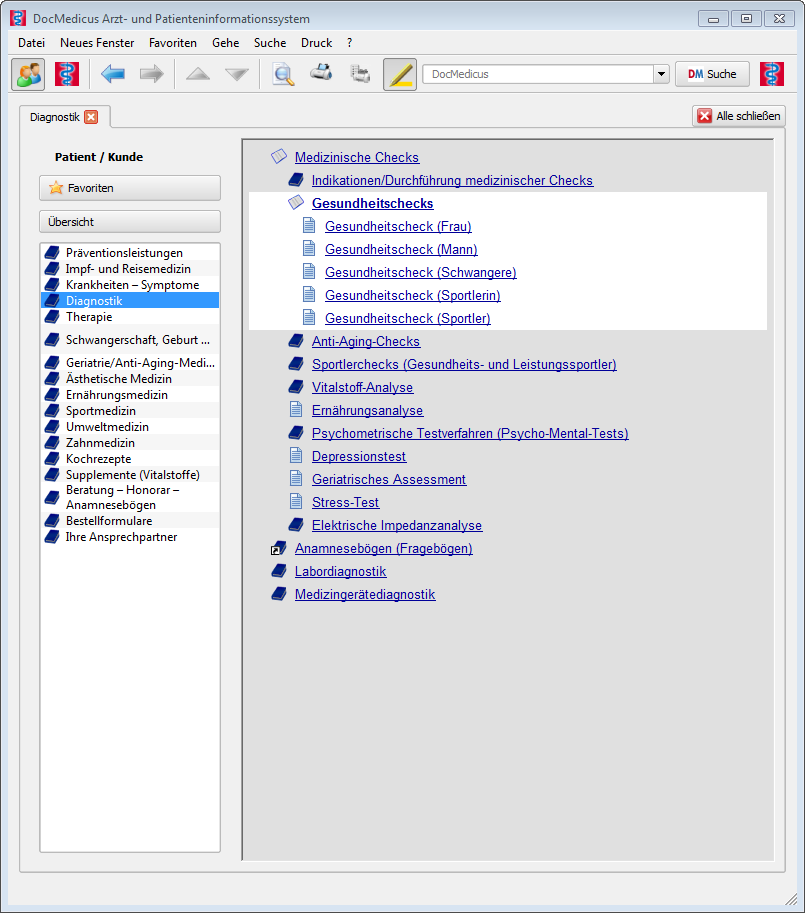Open the Depressionstest link
The height and width of the screenshot is (913, 805).
(359, 456)
